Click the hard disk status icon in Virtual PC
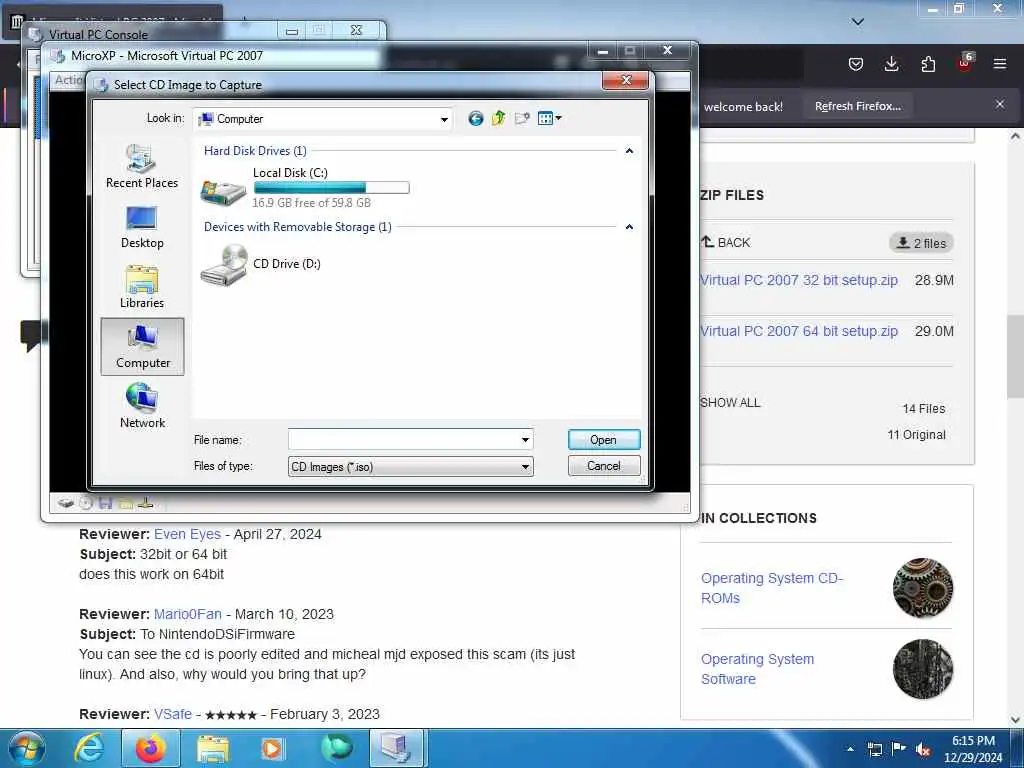The width and height of the screenshot is (1024, 768). pyautogui.click(x=65, y=503)
